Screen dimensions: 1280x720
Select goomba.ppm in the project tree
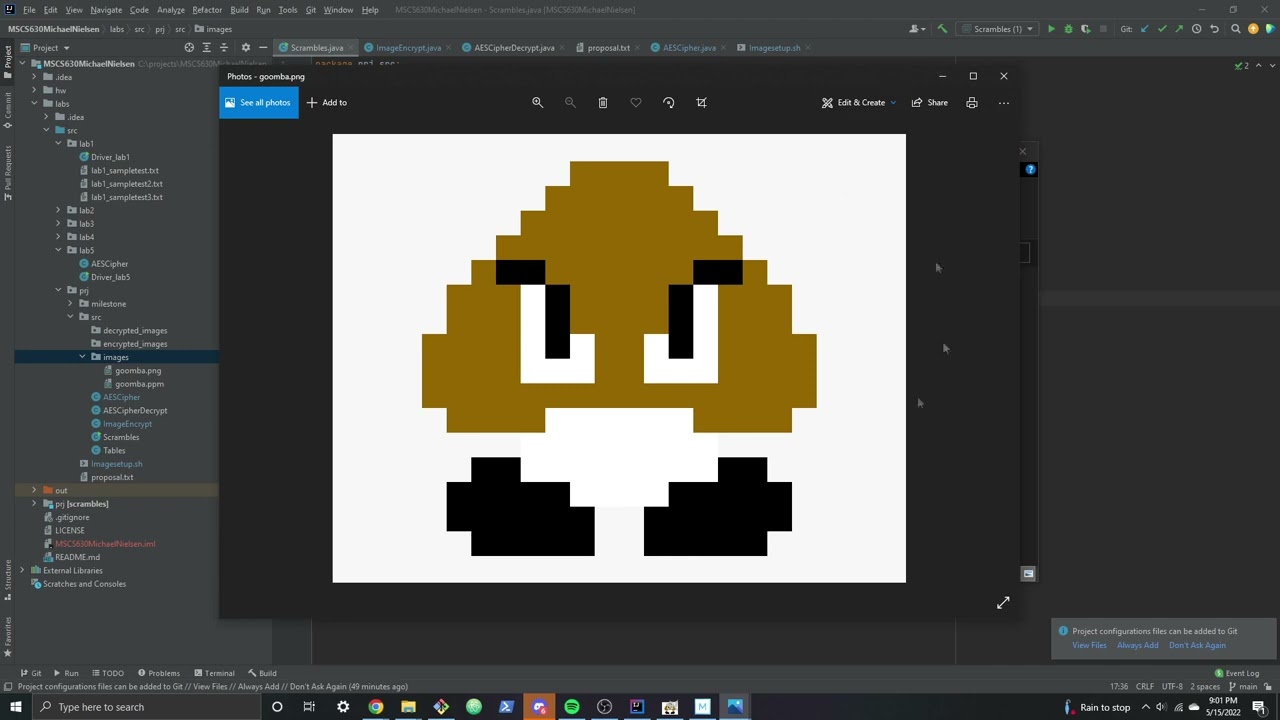click(139, 384)
